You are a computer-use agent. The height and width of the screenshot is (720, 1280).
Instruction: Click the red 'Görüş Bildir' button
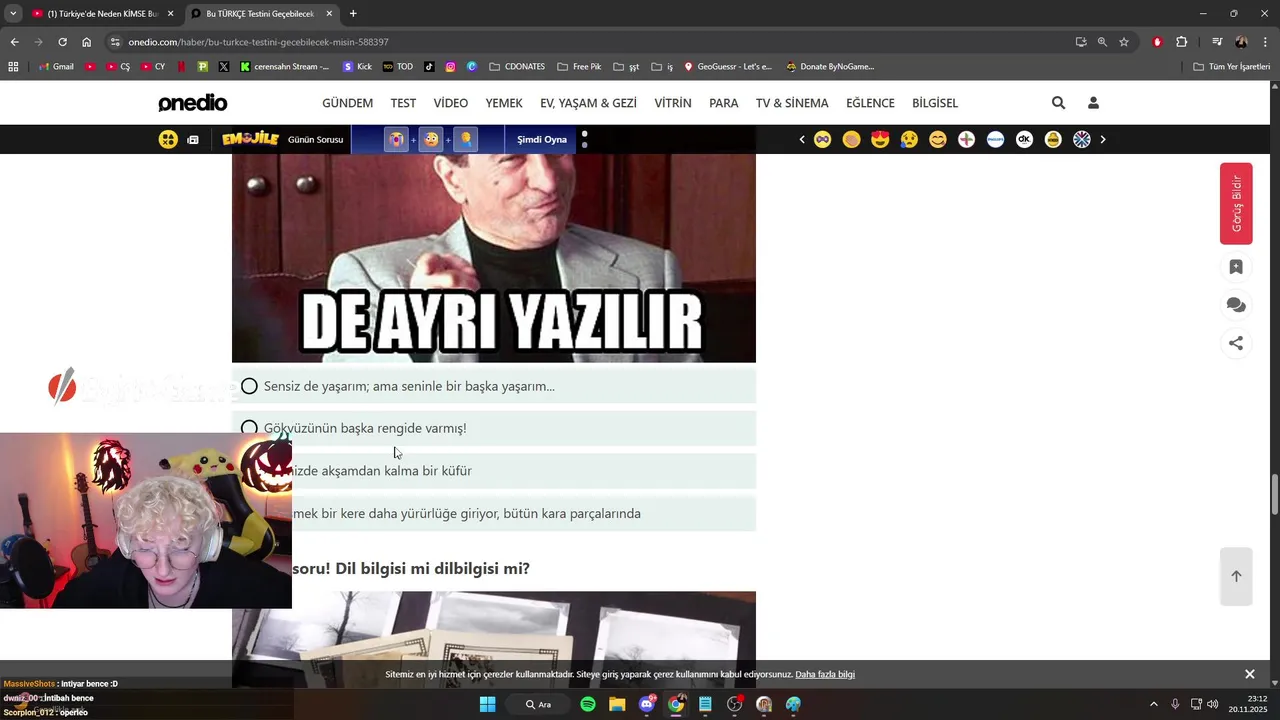coord(1236,203)
